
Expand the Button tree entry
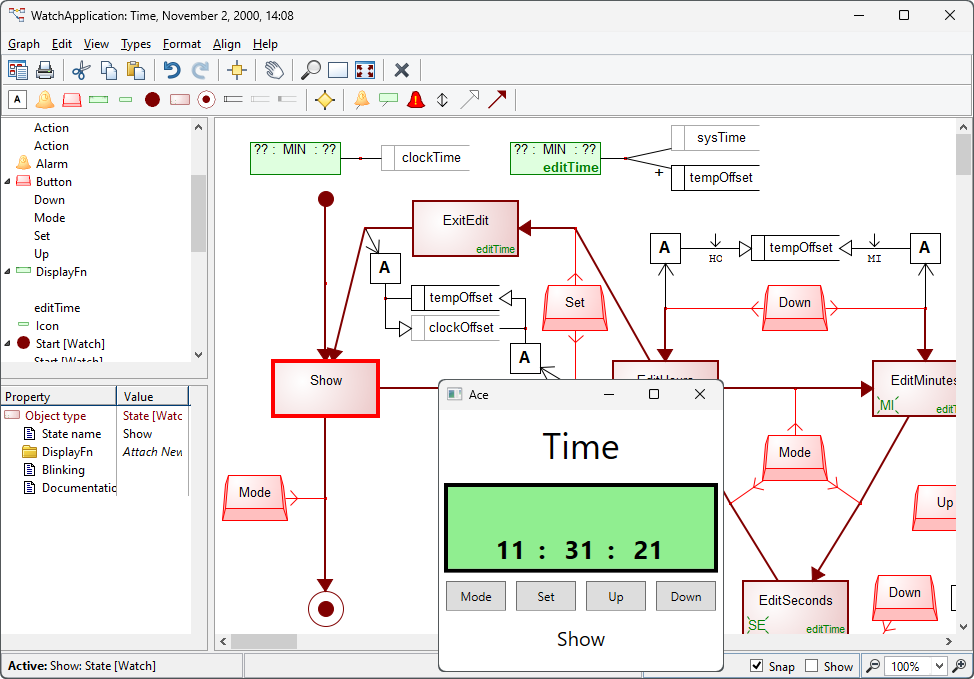(8, 181)
